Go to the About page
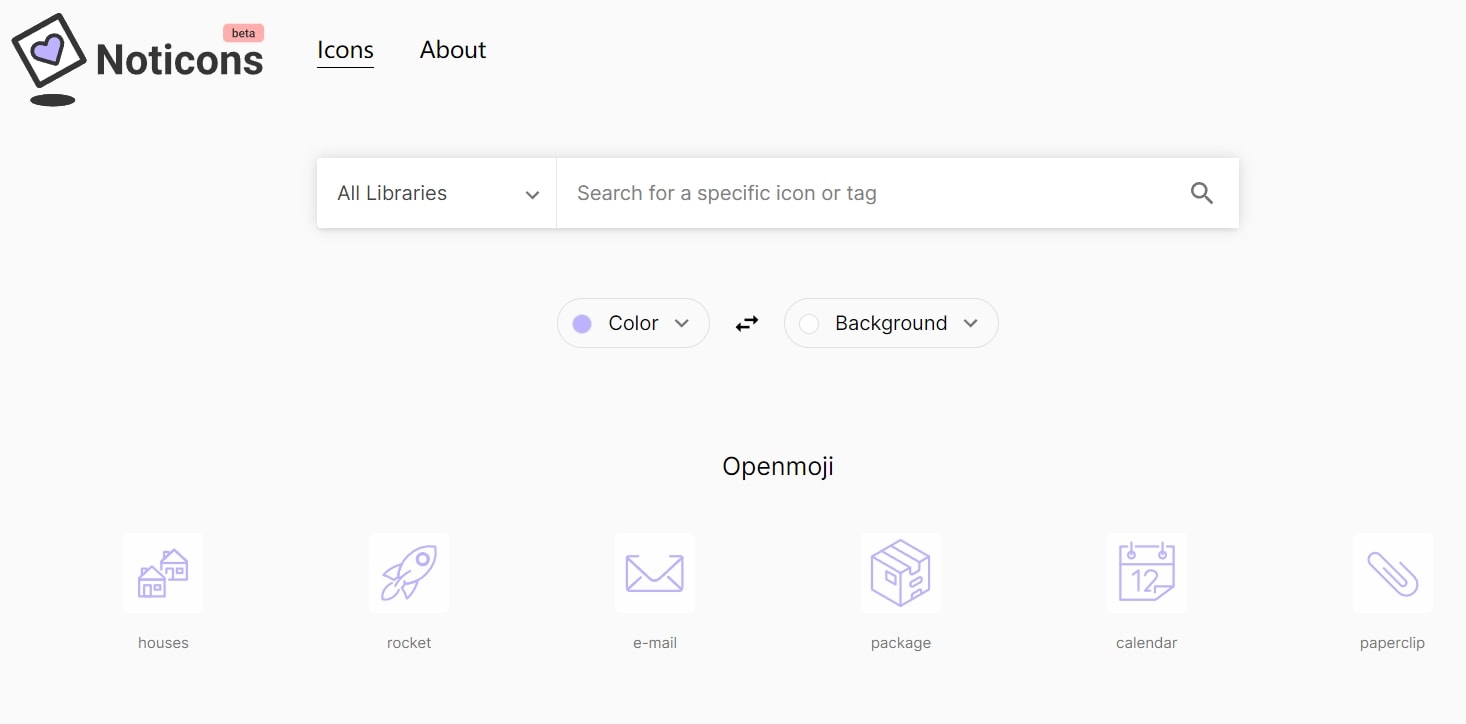 (453, 50)
